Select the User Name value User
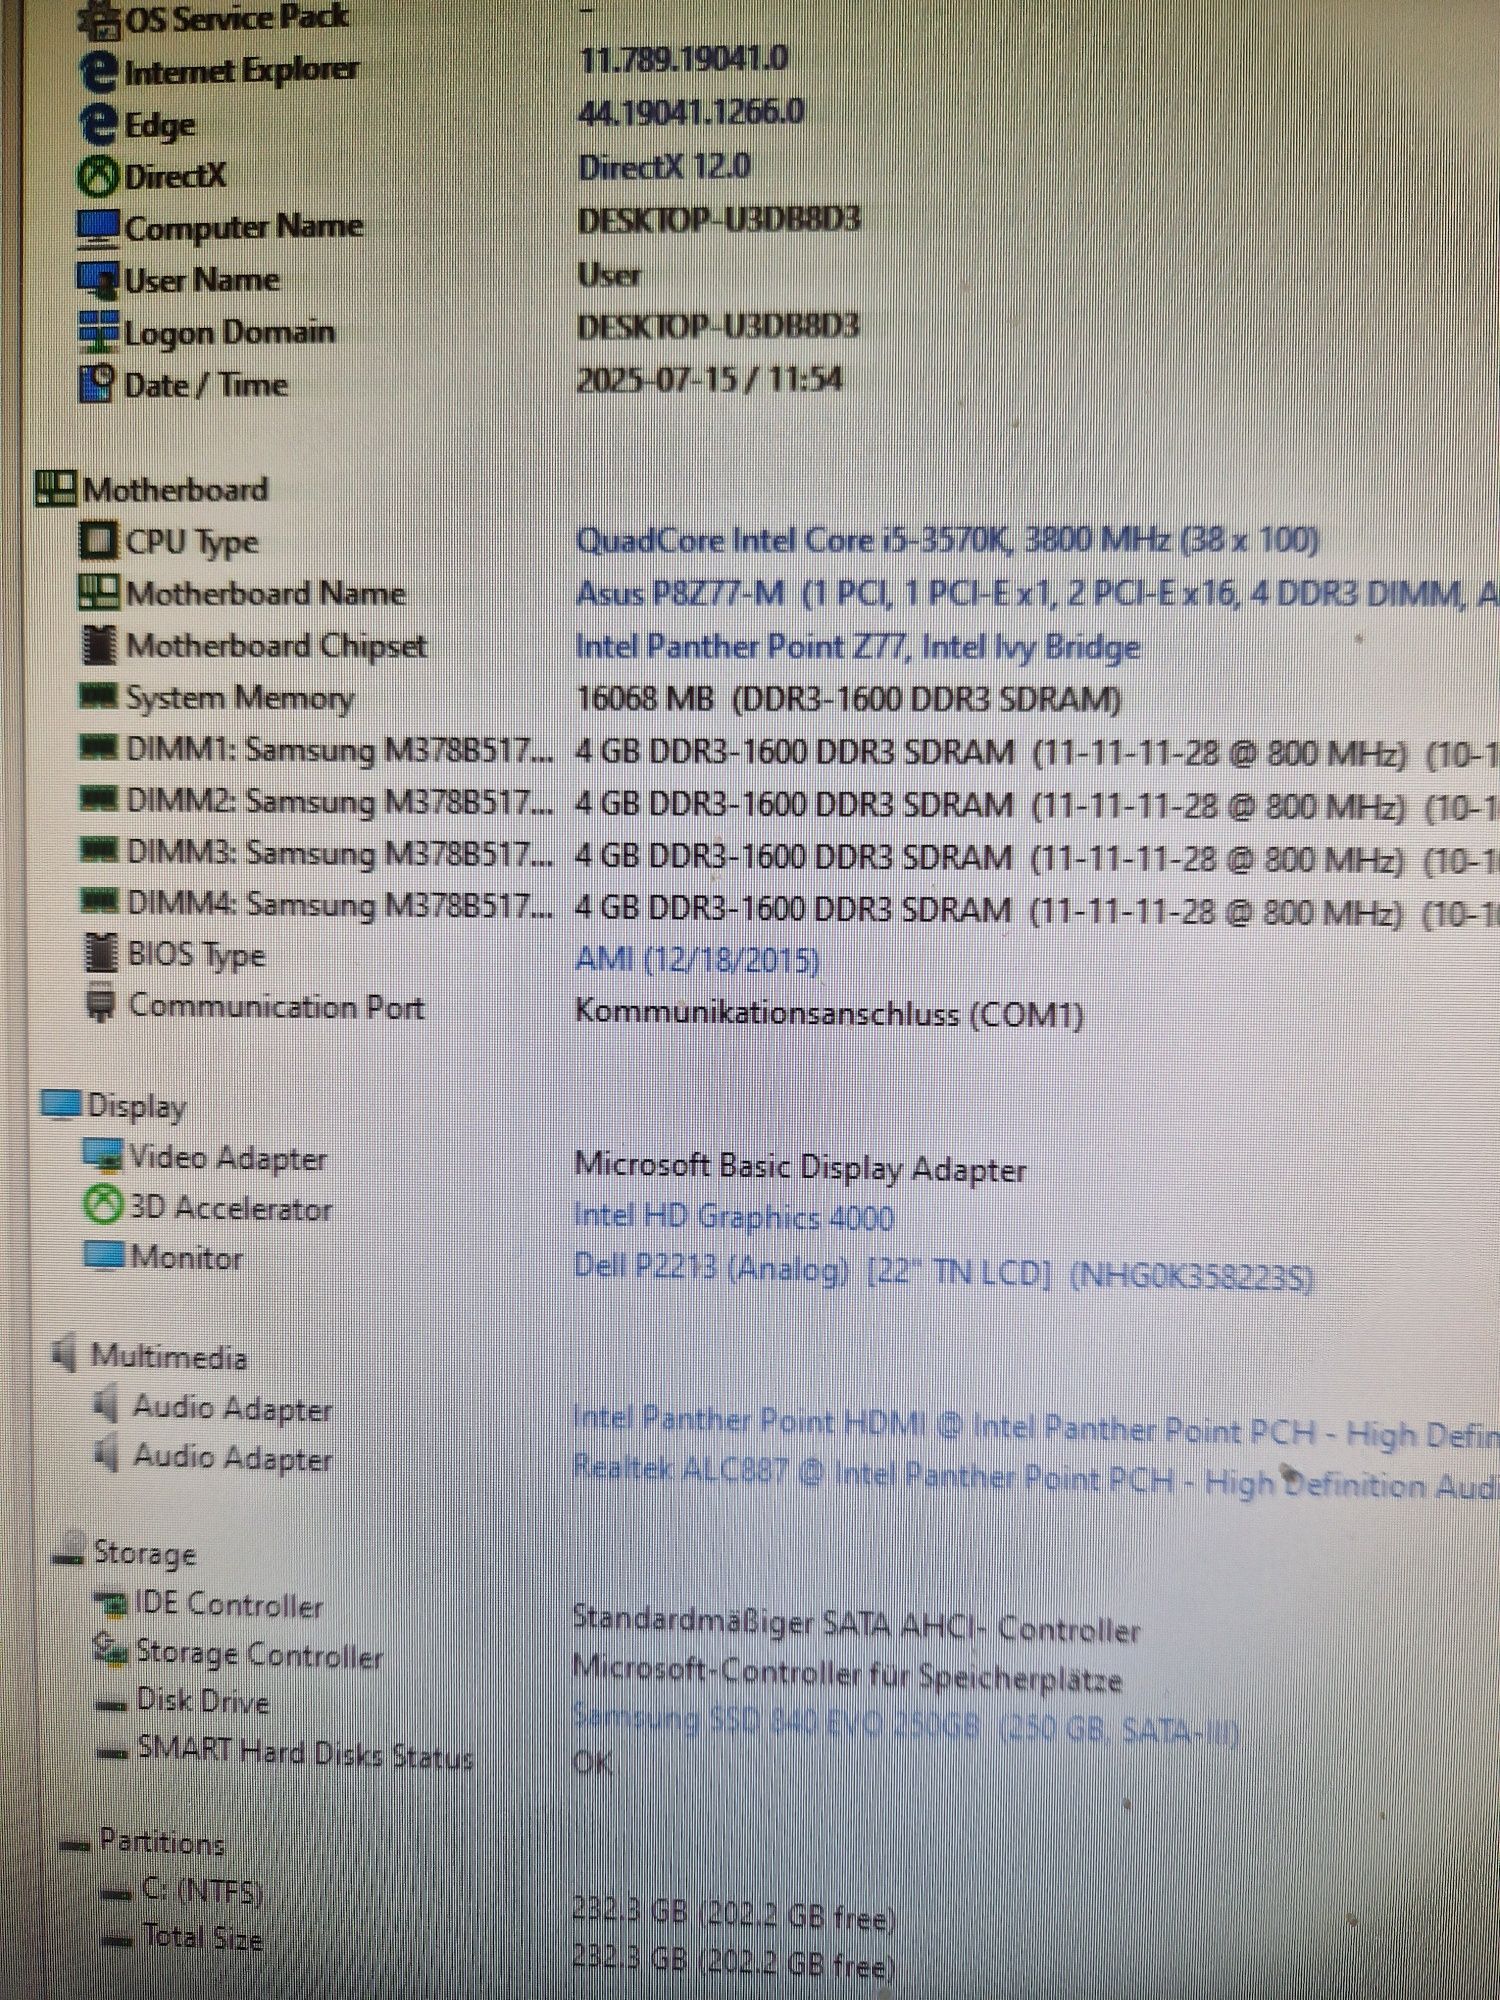Screen dimensions: 1500x2000 pos(609,274)
